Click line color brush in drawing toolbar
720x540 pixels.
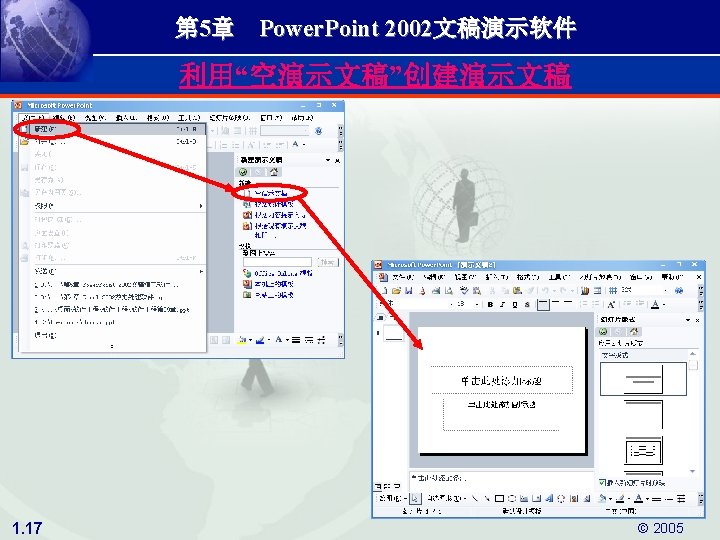(x=620, y=498)
